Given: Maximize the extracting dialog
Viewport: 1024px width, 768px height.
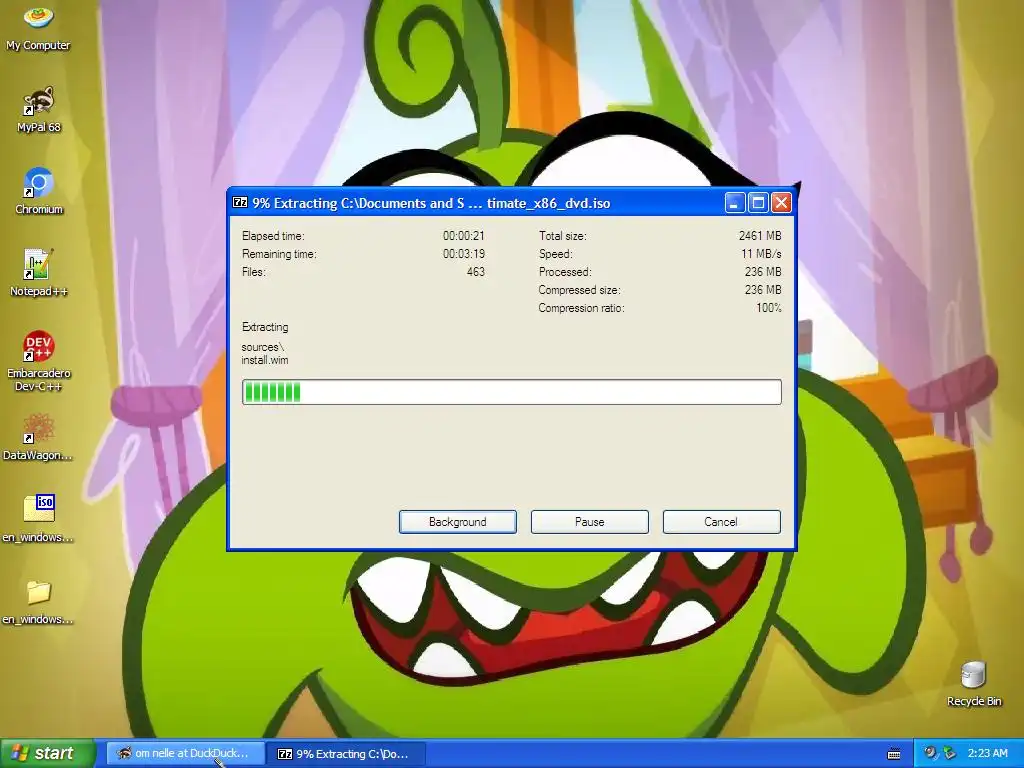Looking at the screenshot, I should 758,203.
